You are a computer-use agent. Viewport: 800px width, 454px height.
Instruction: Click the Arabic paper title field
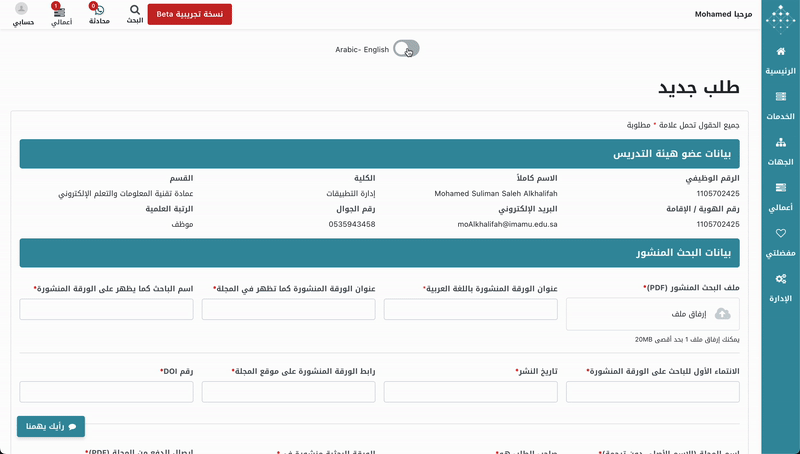tap(470, 309)
